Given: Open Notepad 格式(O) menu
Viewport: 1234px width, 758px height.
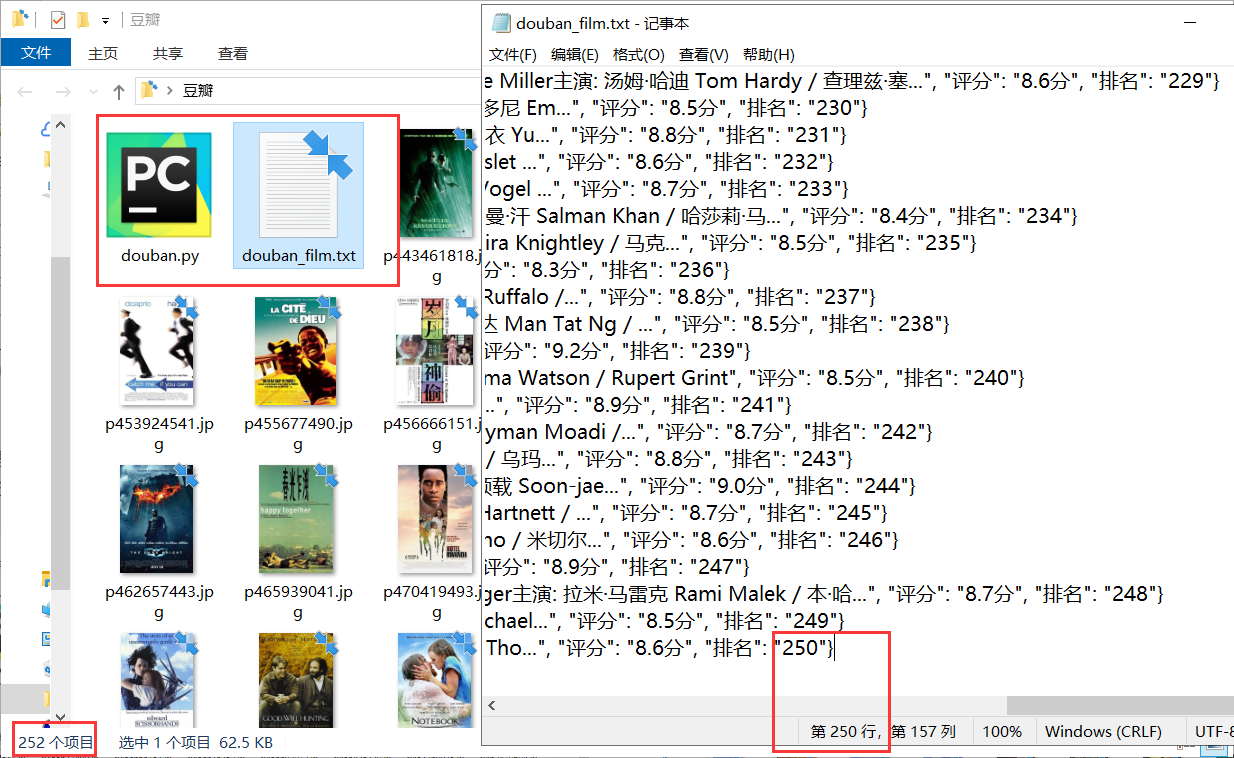Looking at the screenshot, I should click(x=638, y=55).
